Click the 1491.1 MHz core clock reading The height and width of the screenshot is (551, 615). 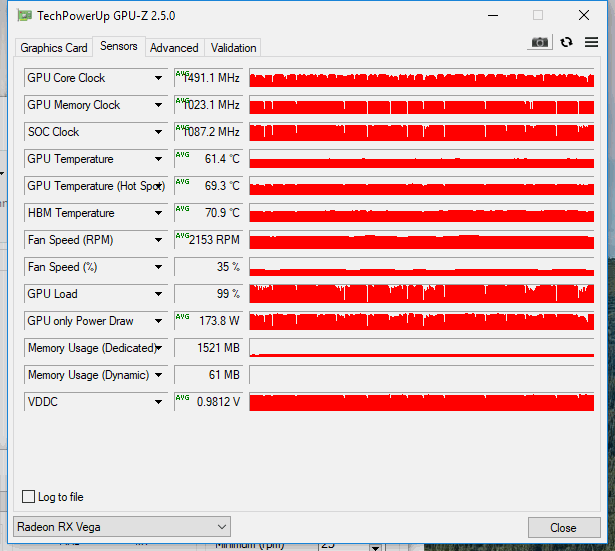(x=208, y=78)
